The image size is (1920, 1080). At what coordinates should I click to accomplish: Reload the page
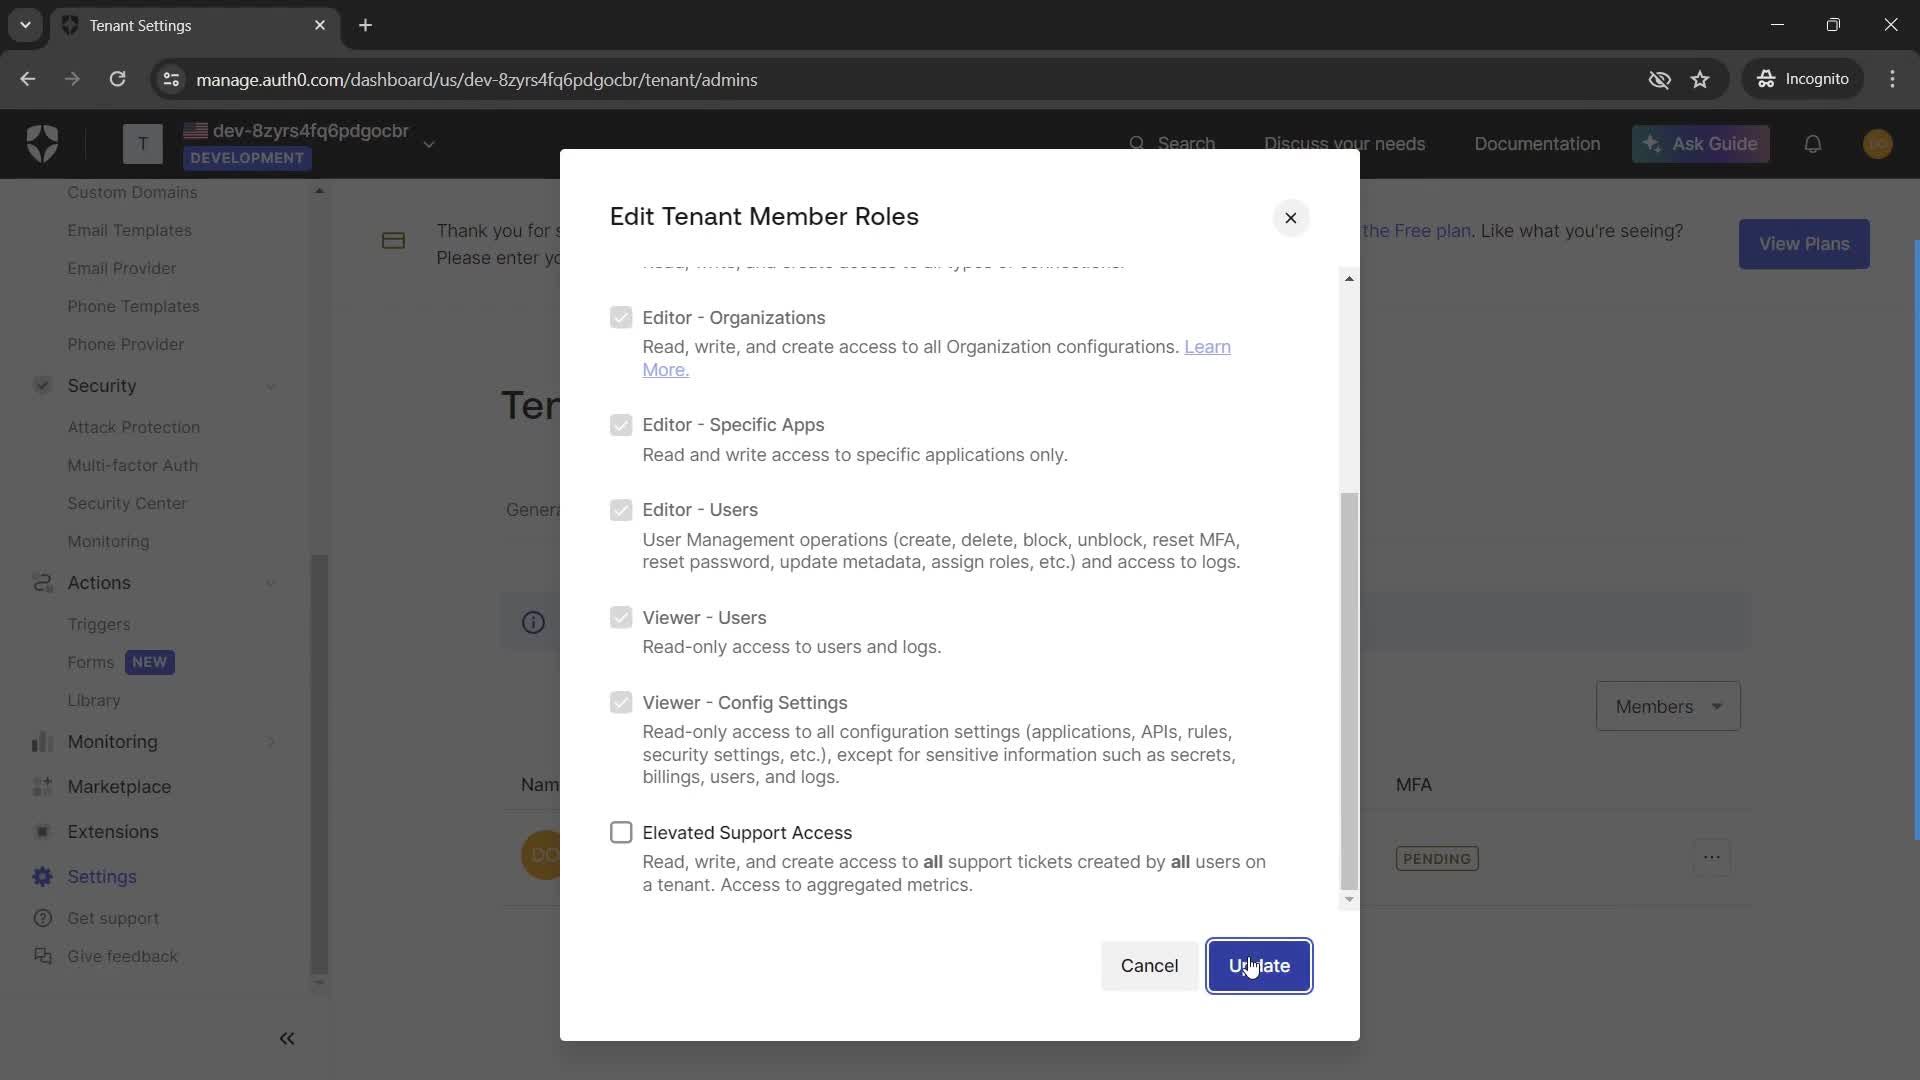point(117,79)
